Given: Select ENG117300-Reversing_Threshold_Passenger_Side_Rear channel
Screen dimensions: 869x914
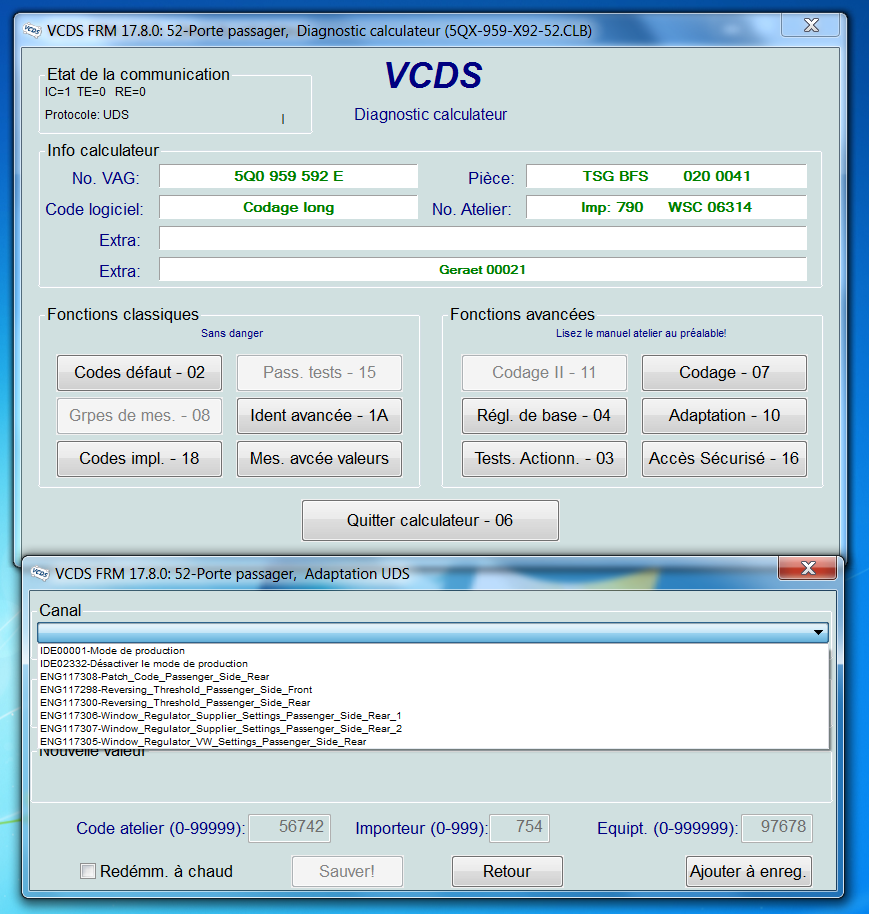Looking at the screenshot, I should tap(175, 703).
